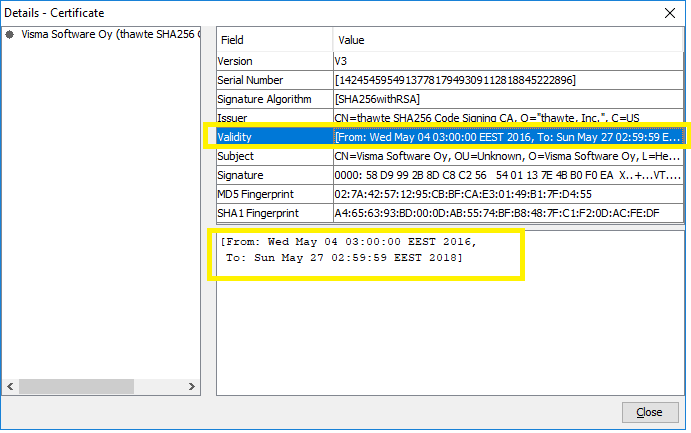Close the Details - Certificate dialog with X

(670, 13)
